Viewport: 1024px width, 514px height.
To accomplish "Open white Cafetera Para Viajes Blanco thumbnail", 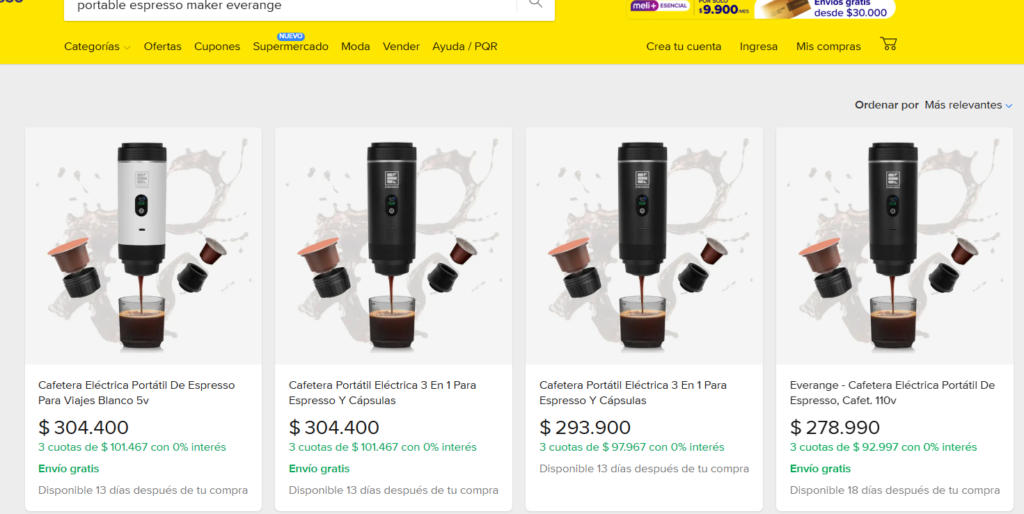I will [143, 245].
